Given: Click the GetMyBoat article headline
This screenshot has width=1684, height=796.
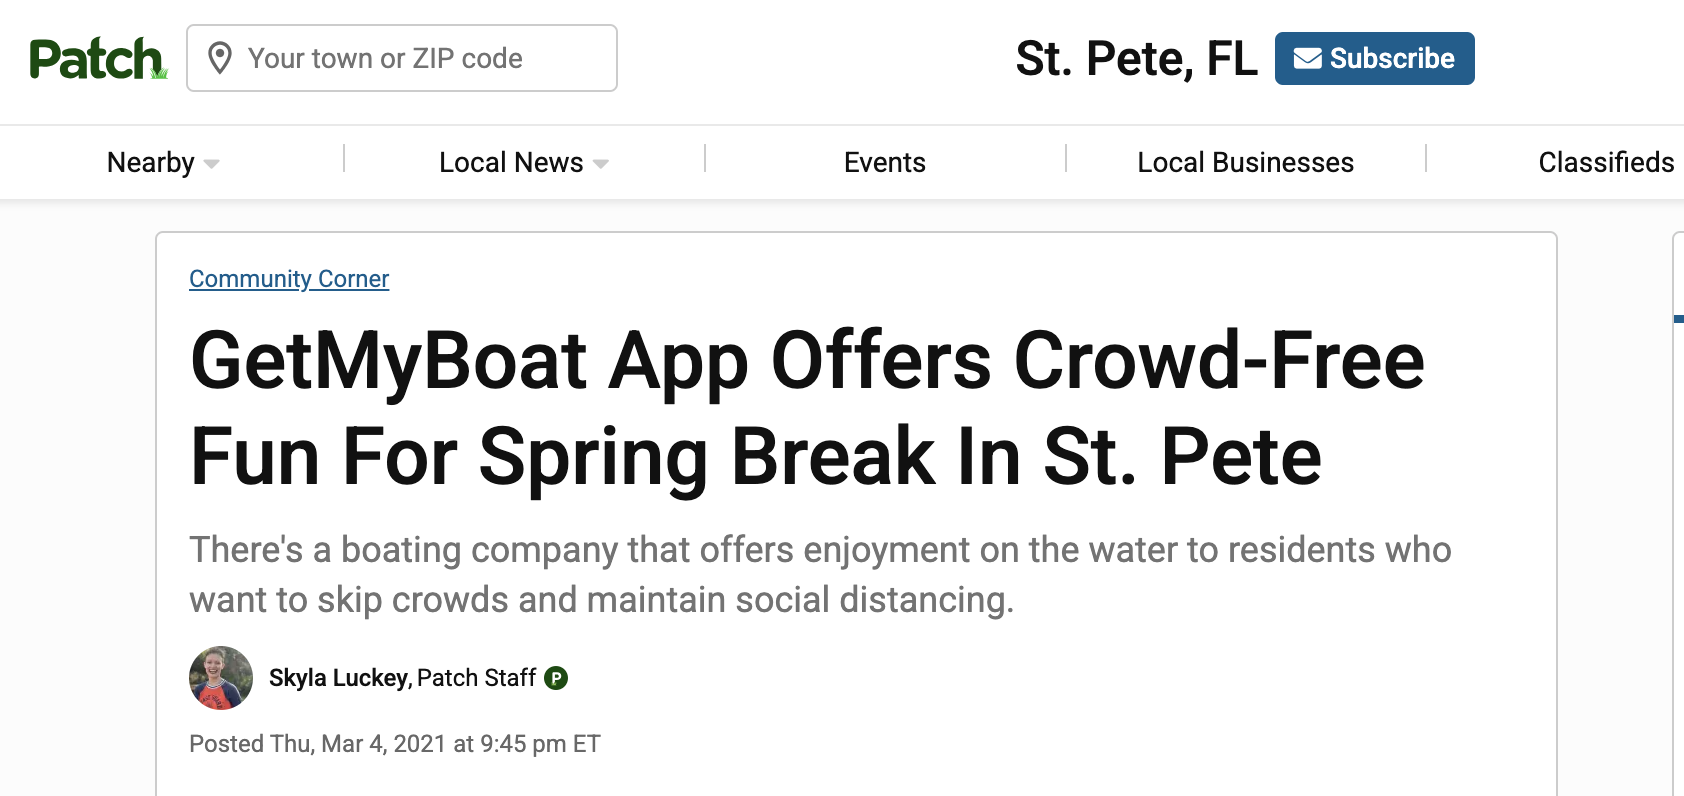Looking at the screenshot, I should point(806,408).
